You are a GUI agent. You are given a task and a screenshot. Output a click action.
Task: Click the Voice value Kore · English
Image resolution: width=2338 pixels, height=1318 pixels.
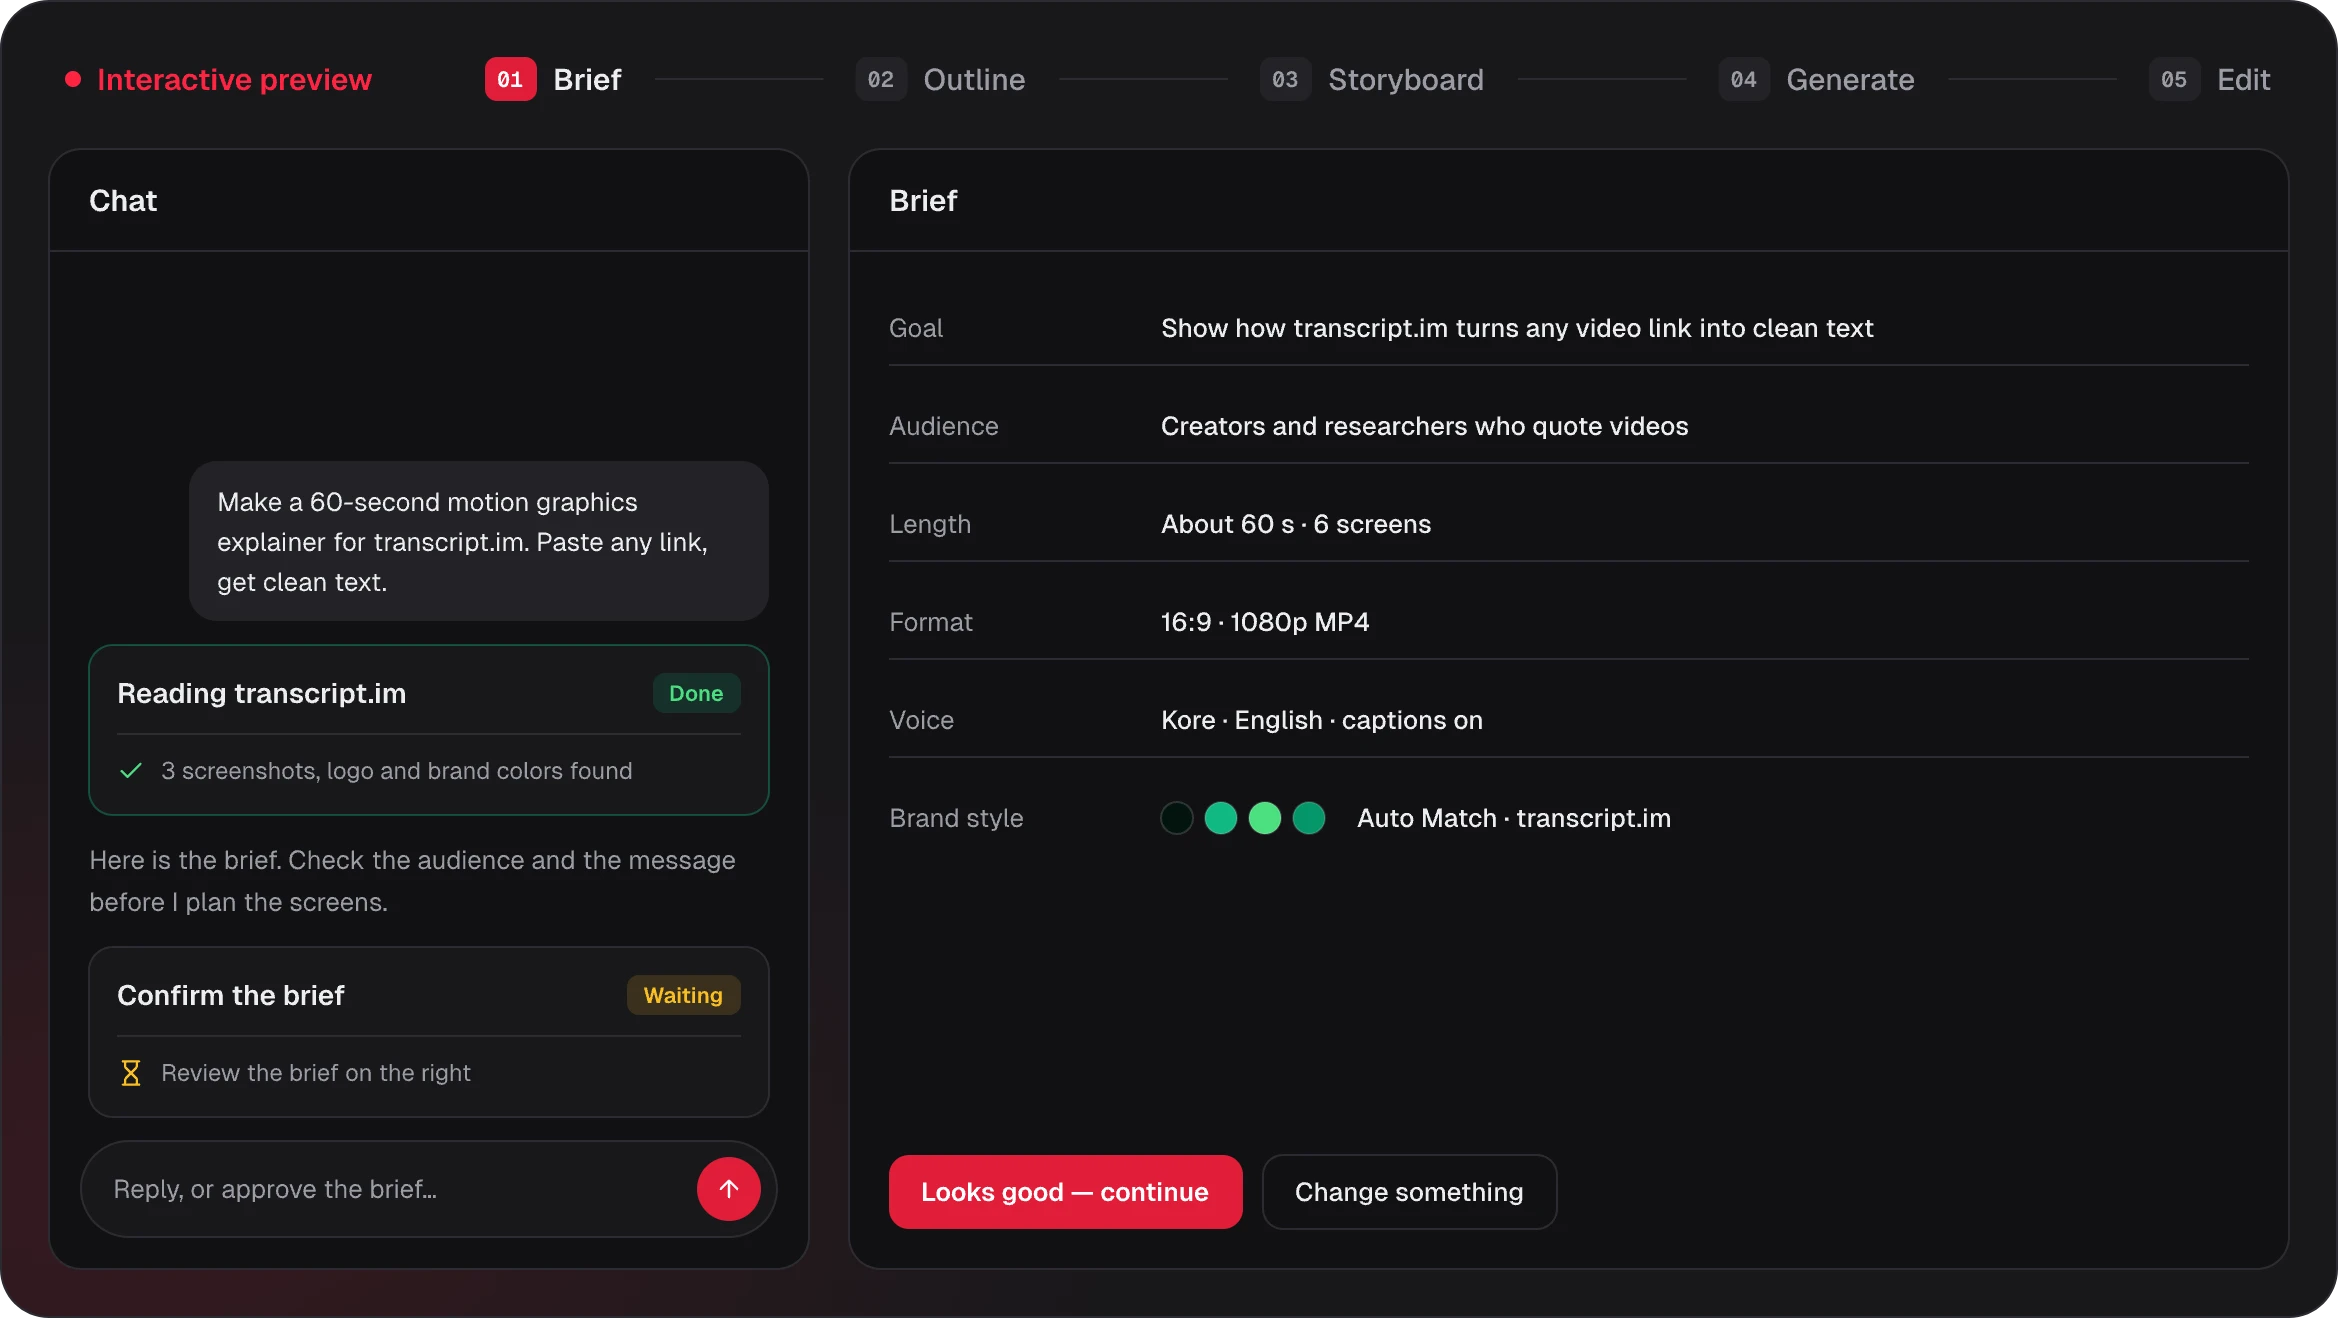click(x=1321, y=720)
